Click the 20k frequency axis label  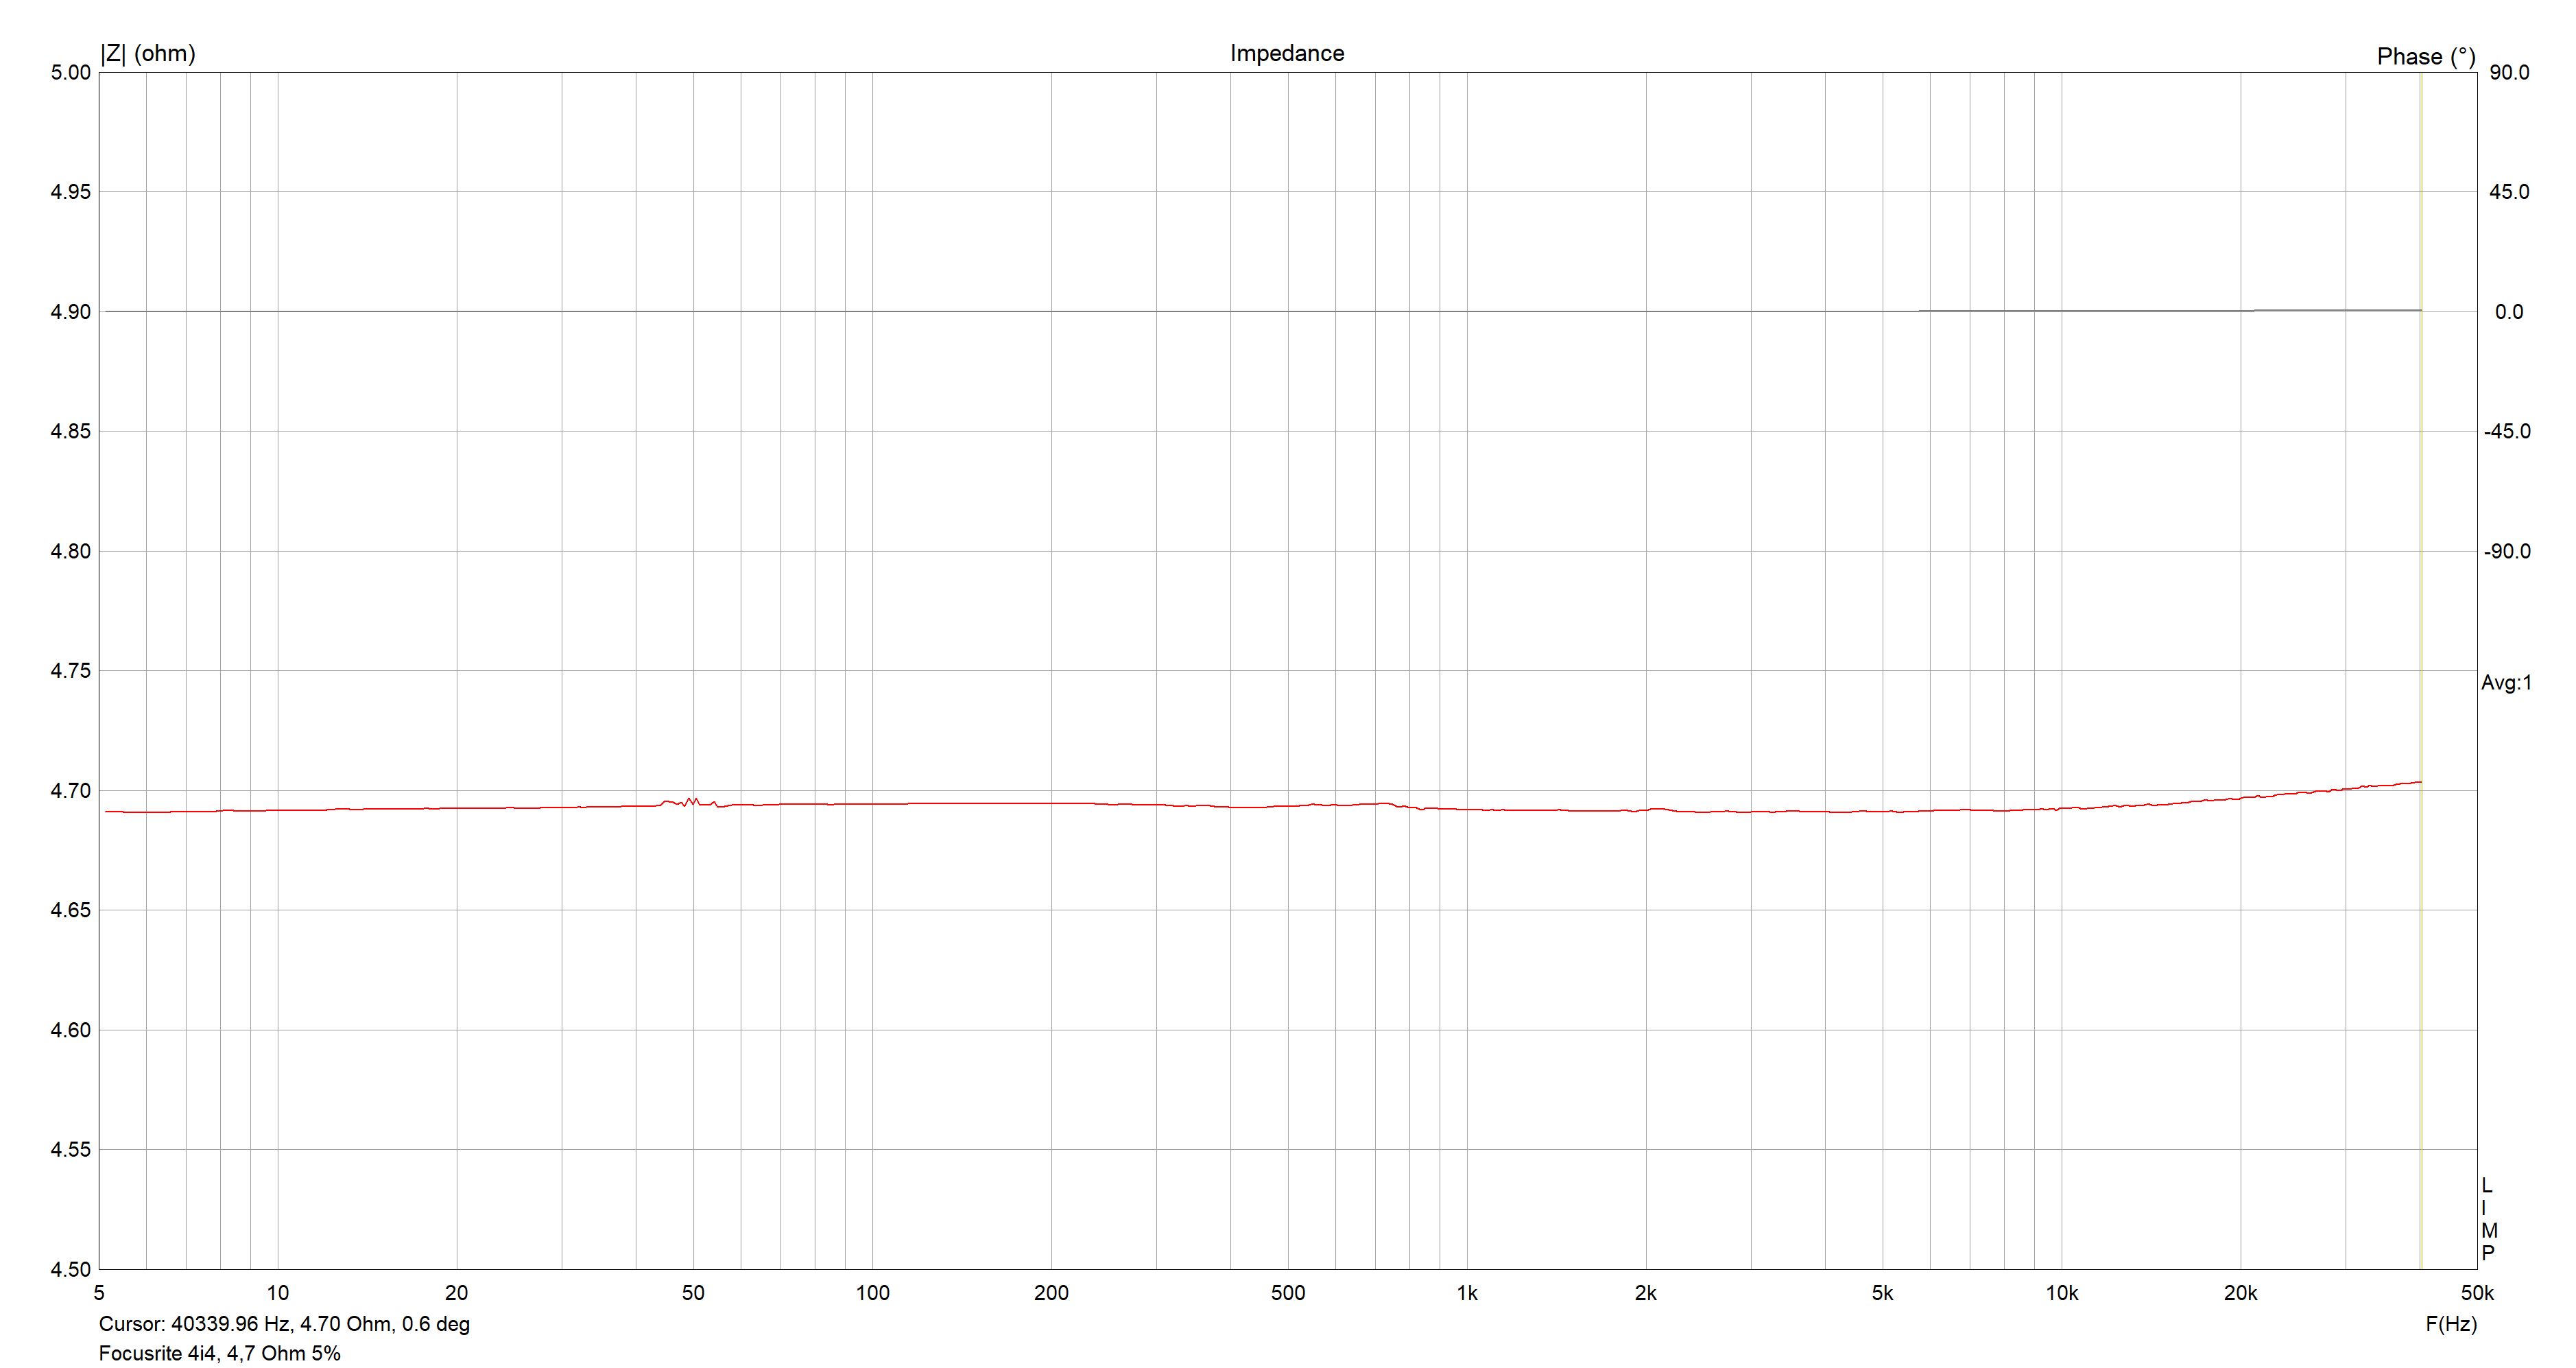tap(2240, 1293)
